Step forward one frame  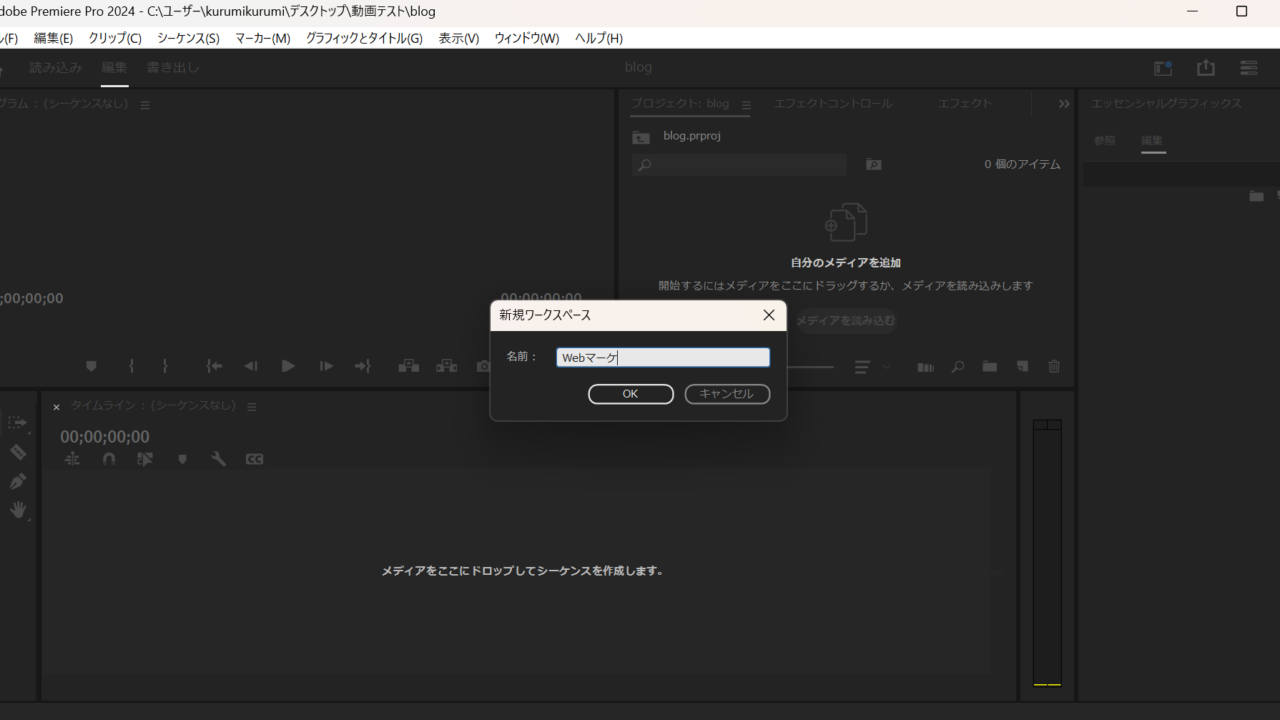coord(326,367)
